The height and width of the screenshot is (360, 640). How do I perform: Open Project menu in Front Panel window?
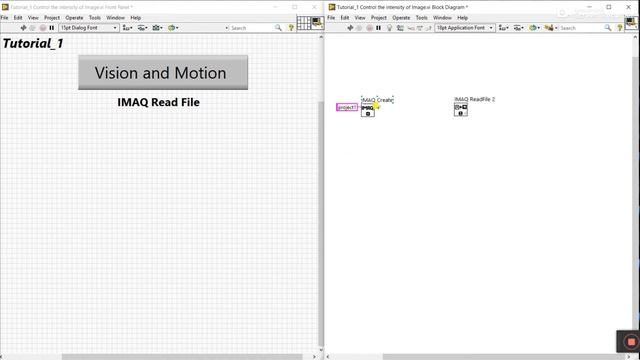pos(52,18)
